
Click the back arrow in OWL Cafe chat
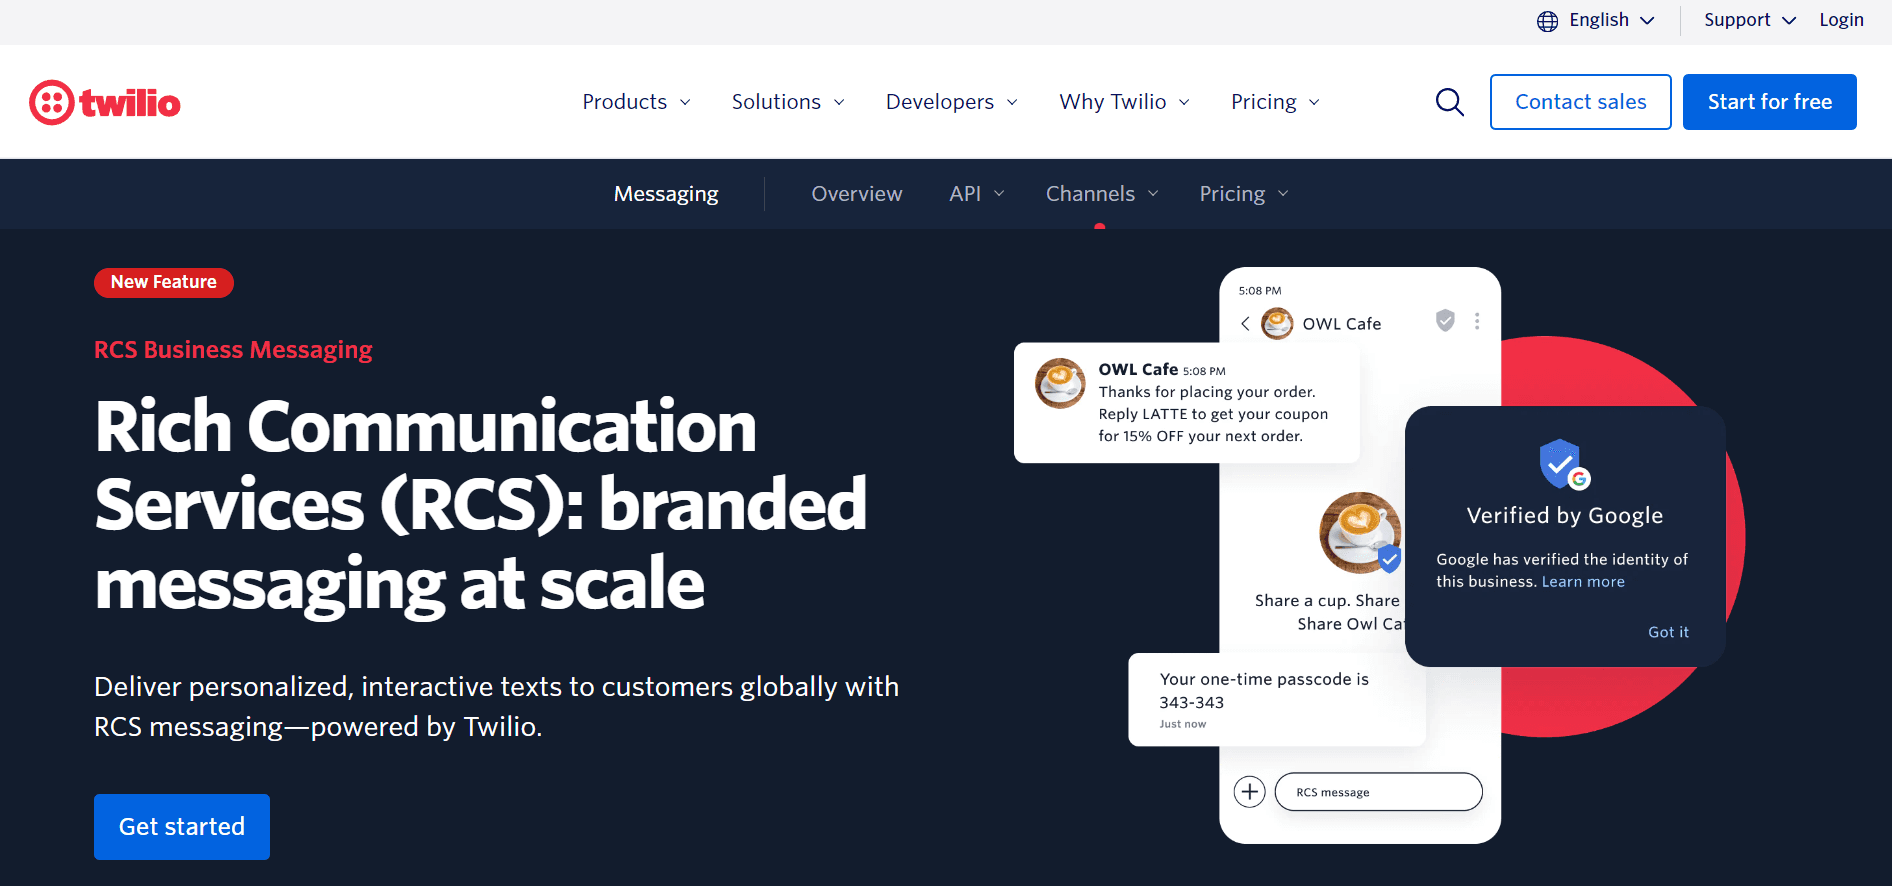click(x=1245, y=323)
